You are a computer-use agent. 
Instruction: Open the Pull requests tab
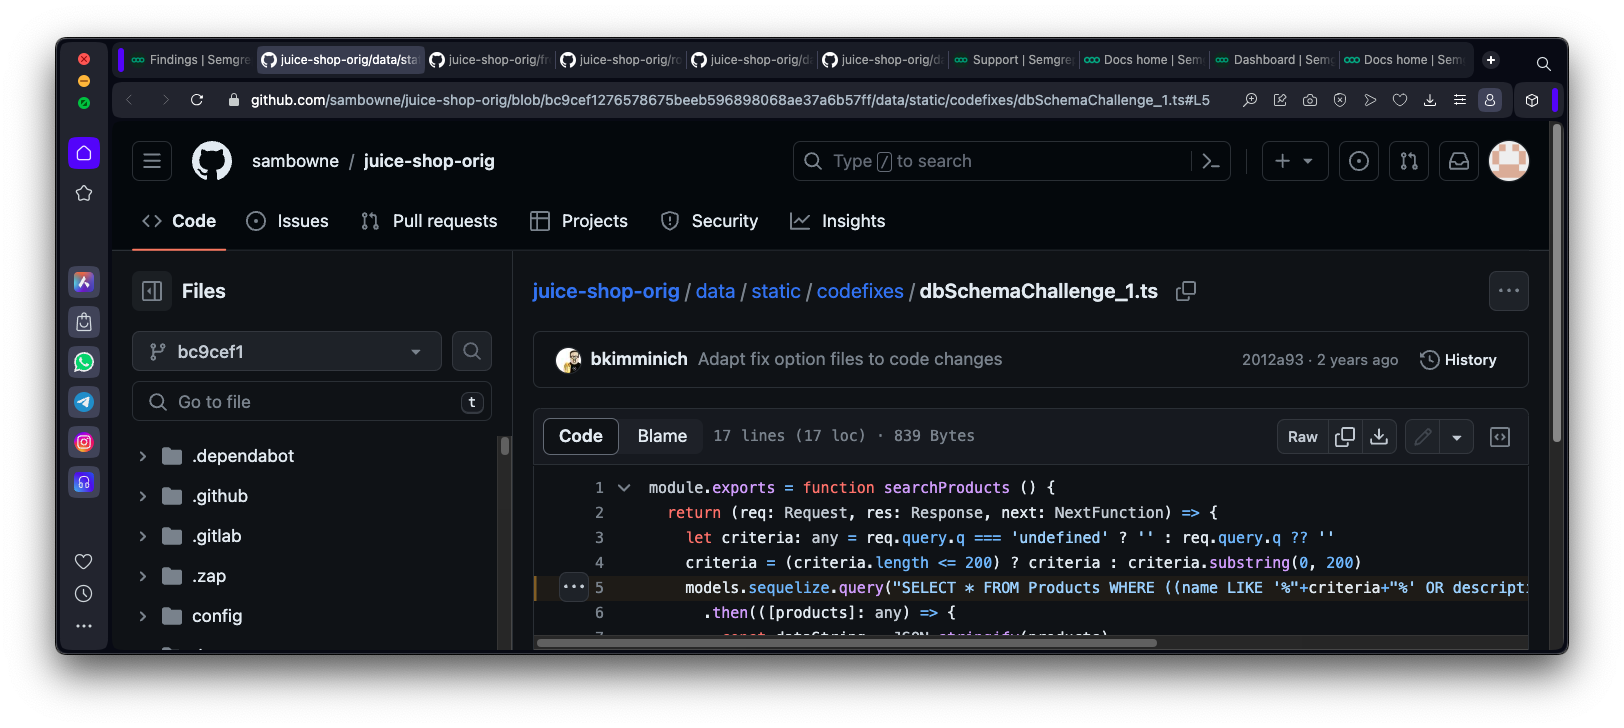[x=429, y=221]
